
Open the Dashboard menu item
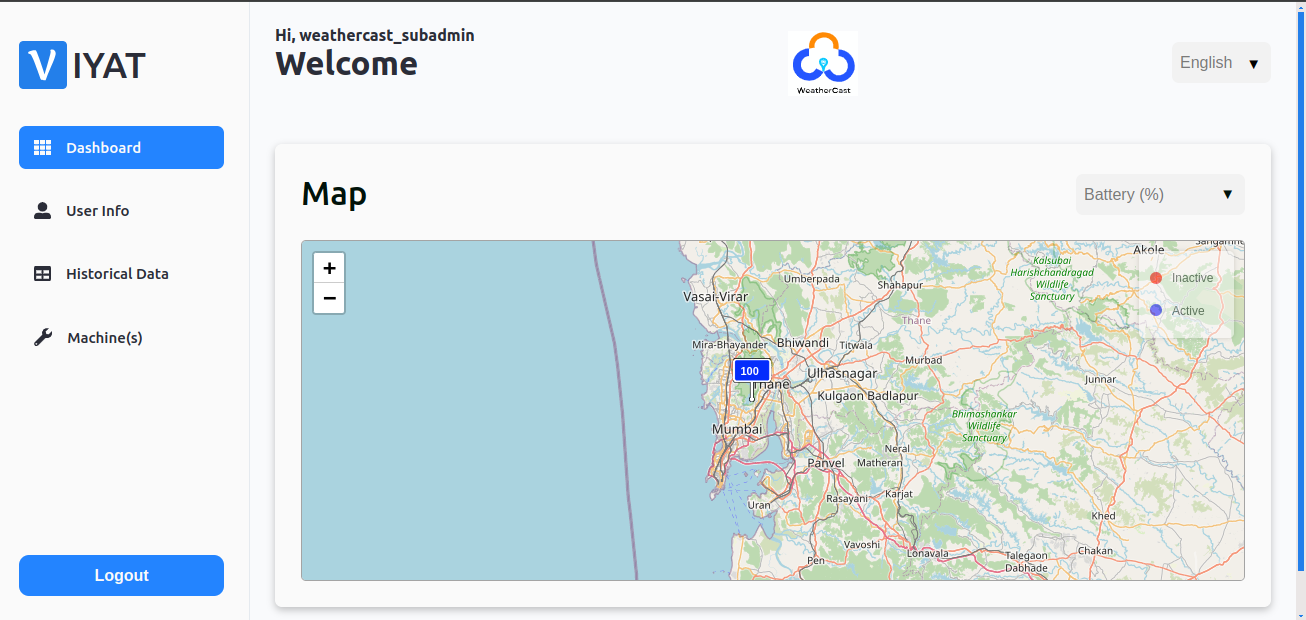tap(121, 148)
